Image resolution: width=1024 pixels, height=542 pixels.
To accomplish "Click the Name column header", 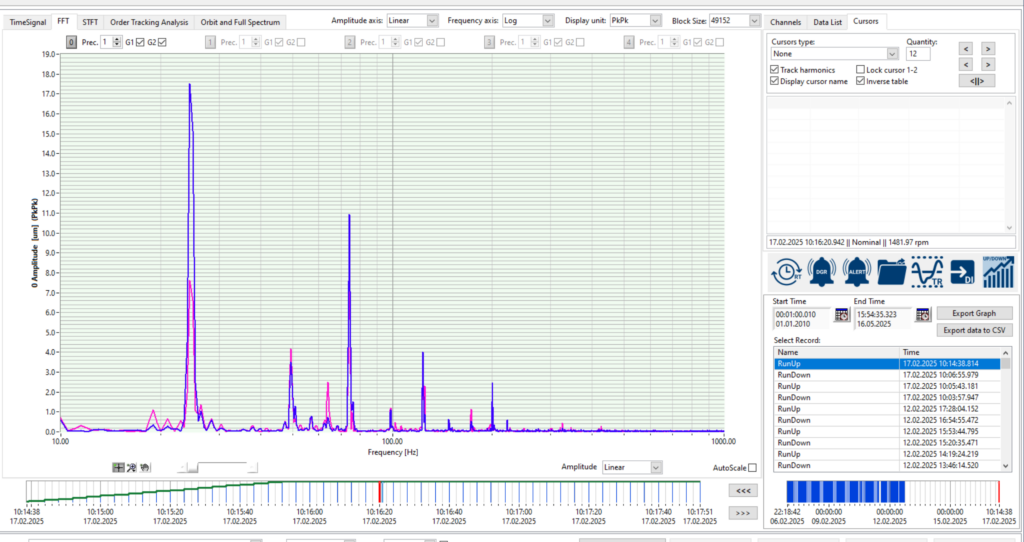I will pyautogui.click(x=837, y=353).
